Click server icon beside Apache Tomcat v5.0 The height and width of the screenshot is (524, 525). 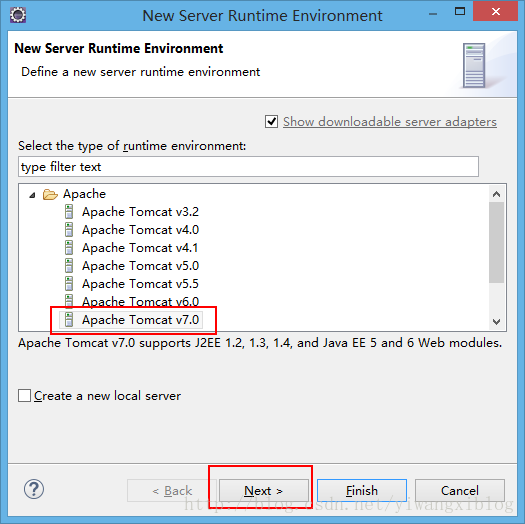[69, 266]
